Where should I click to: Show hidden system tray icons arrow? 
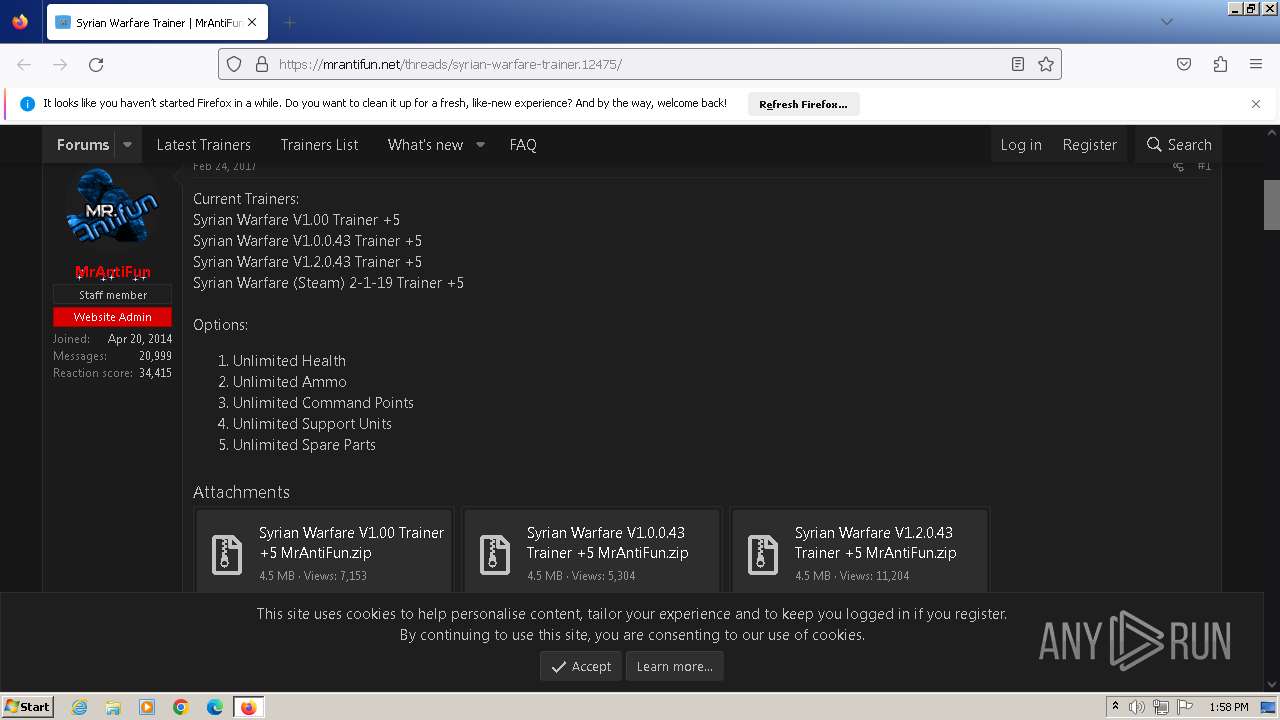point(1115,707)
